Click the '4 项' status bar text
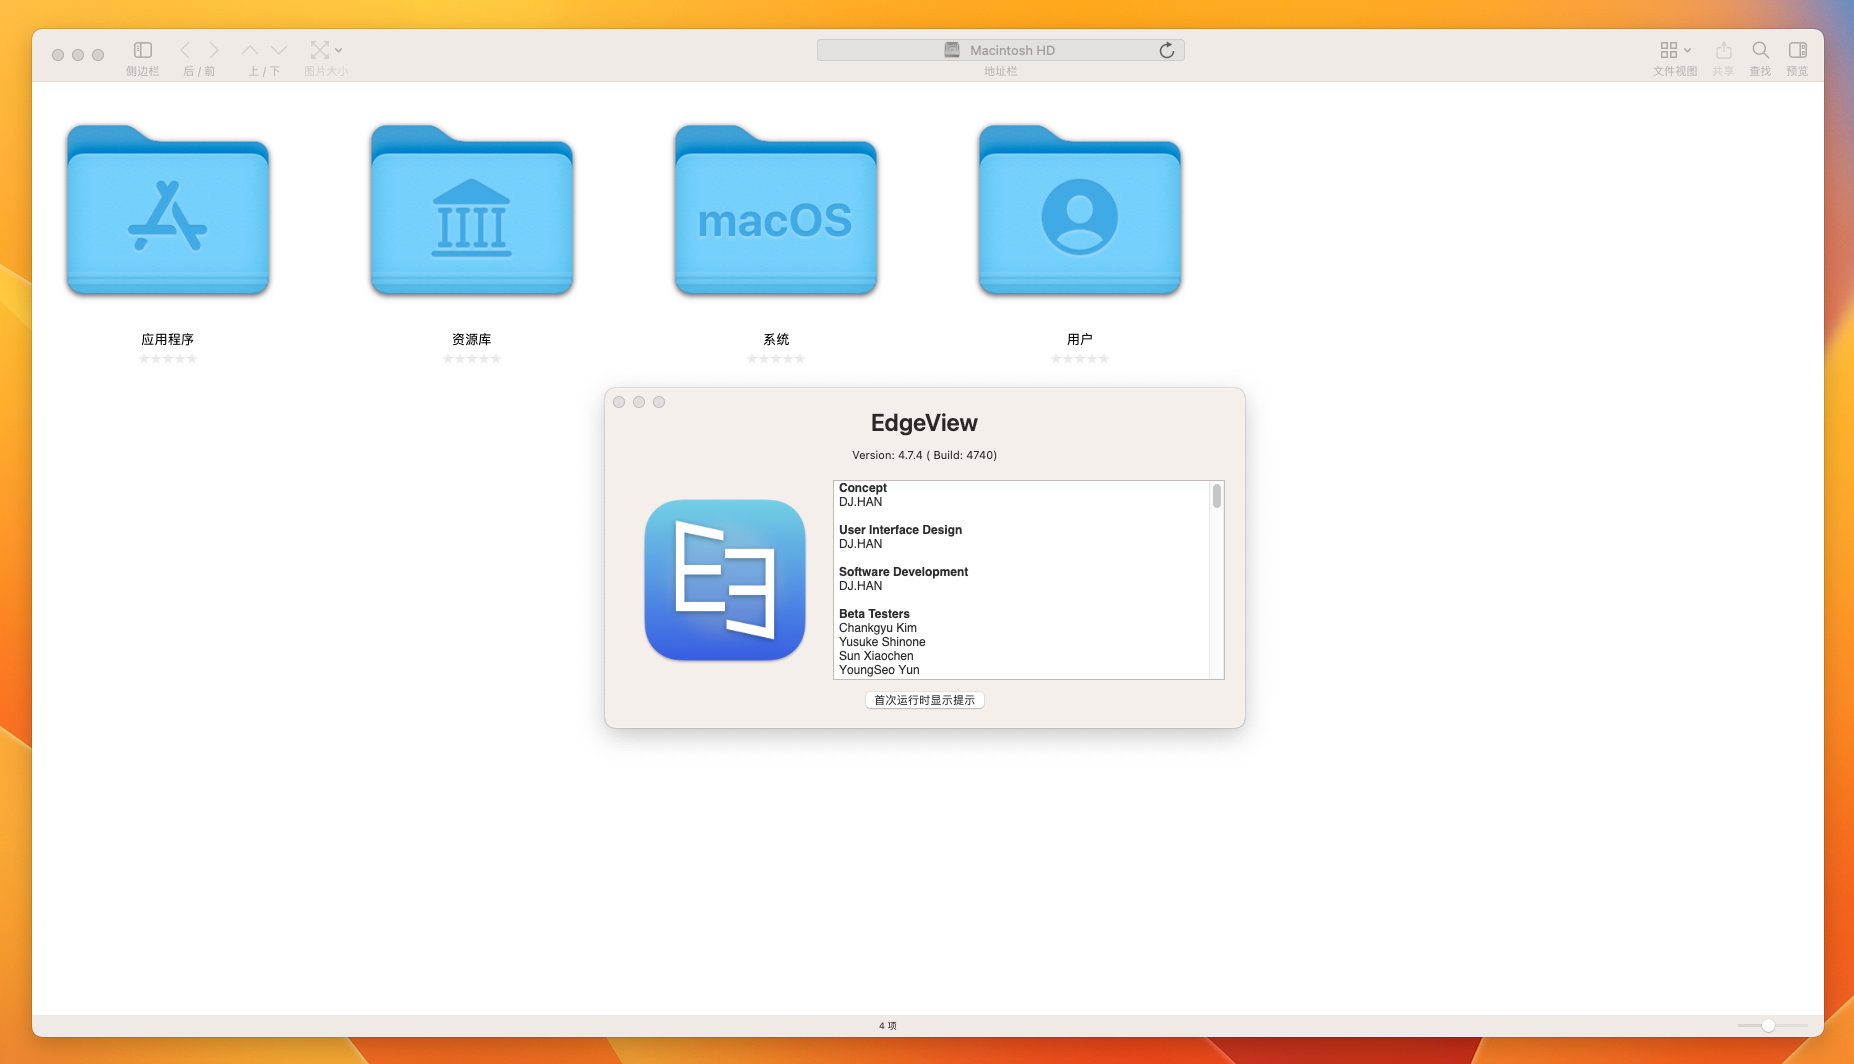The width and height of the screenshot is (1854, 1064). [888, 1026]
